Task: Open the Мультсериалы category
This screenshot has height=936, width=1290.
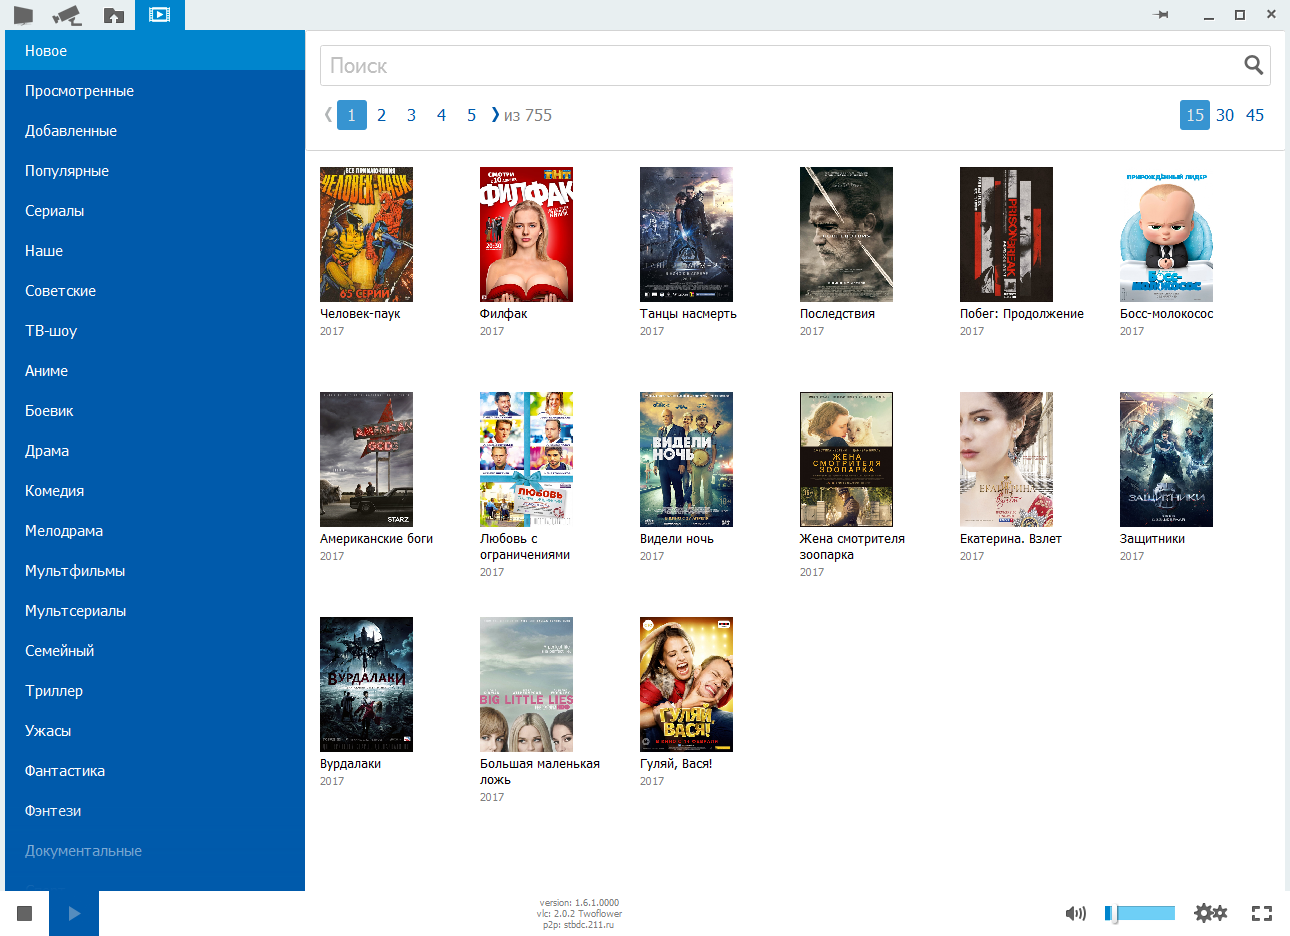Action: [155, 610]
